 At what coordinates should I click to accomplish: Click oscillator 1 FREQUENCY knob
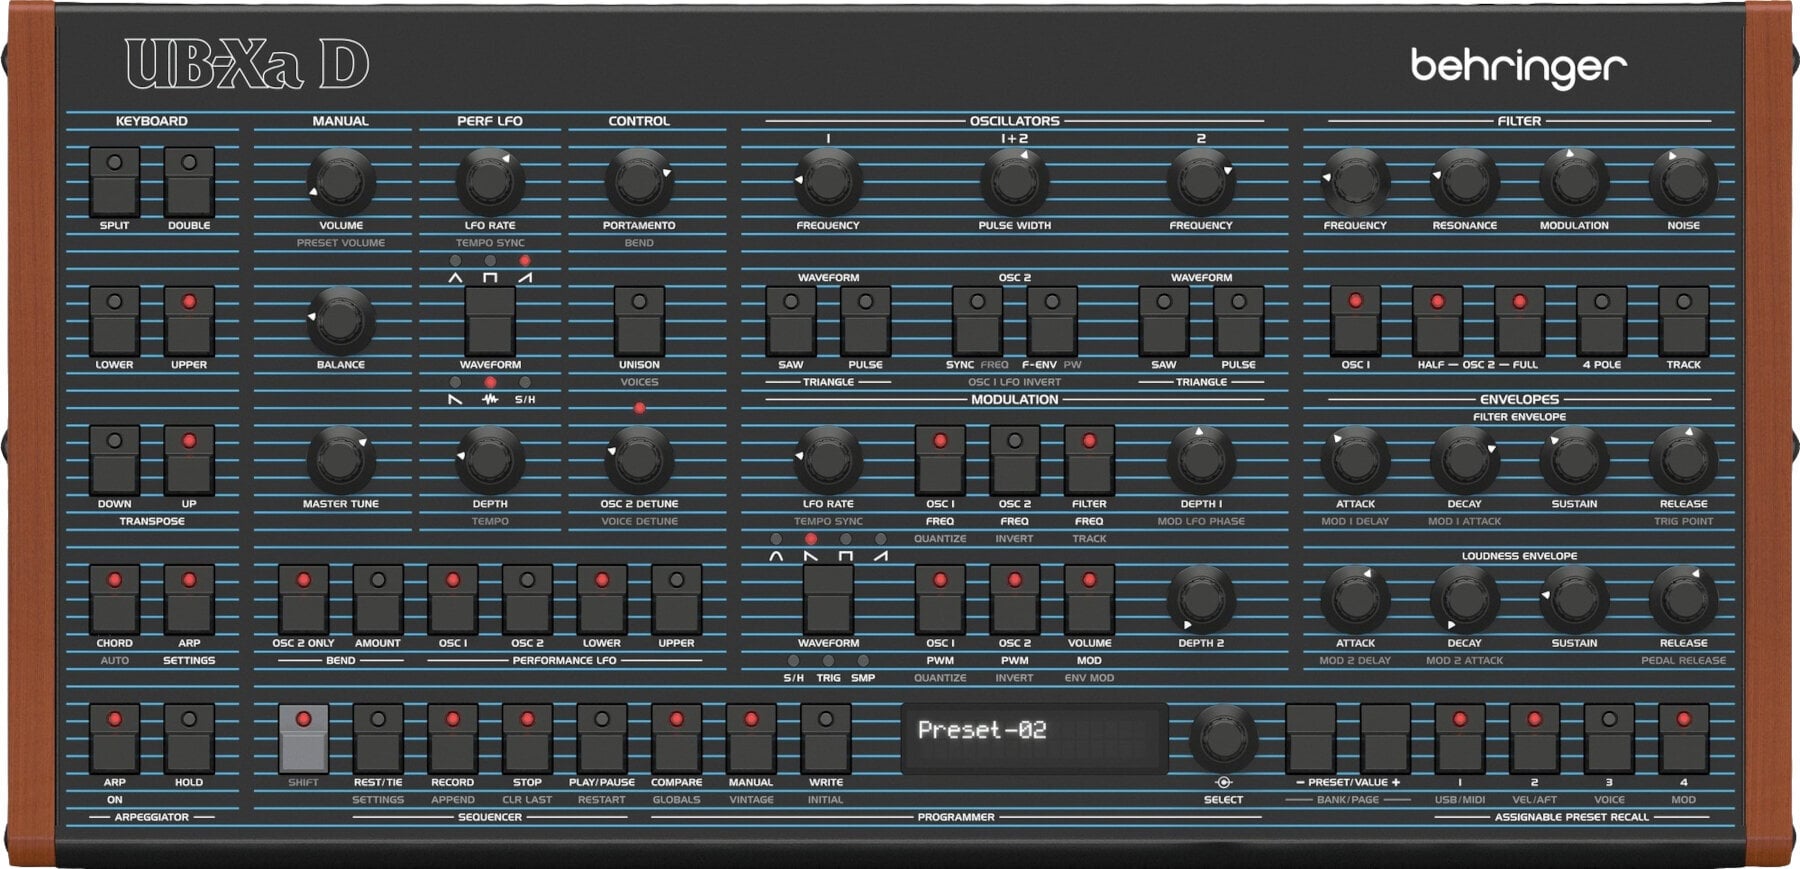click(x=828, y=182)
